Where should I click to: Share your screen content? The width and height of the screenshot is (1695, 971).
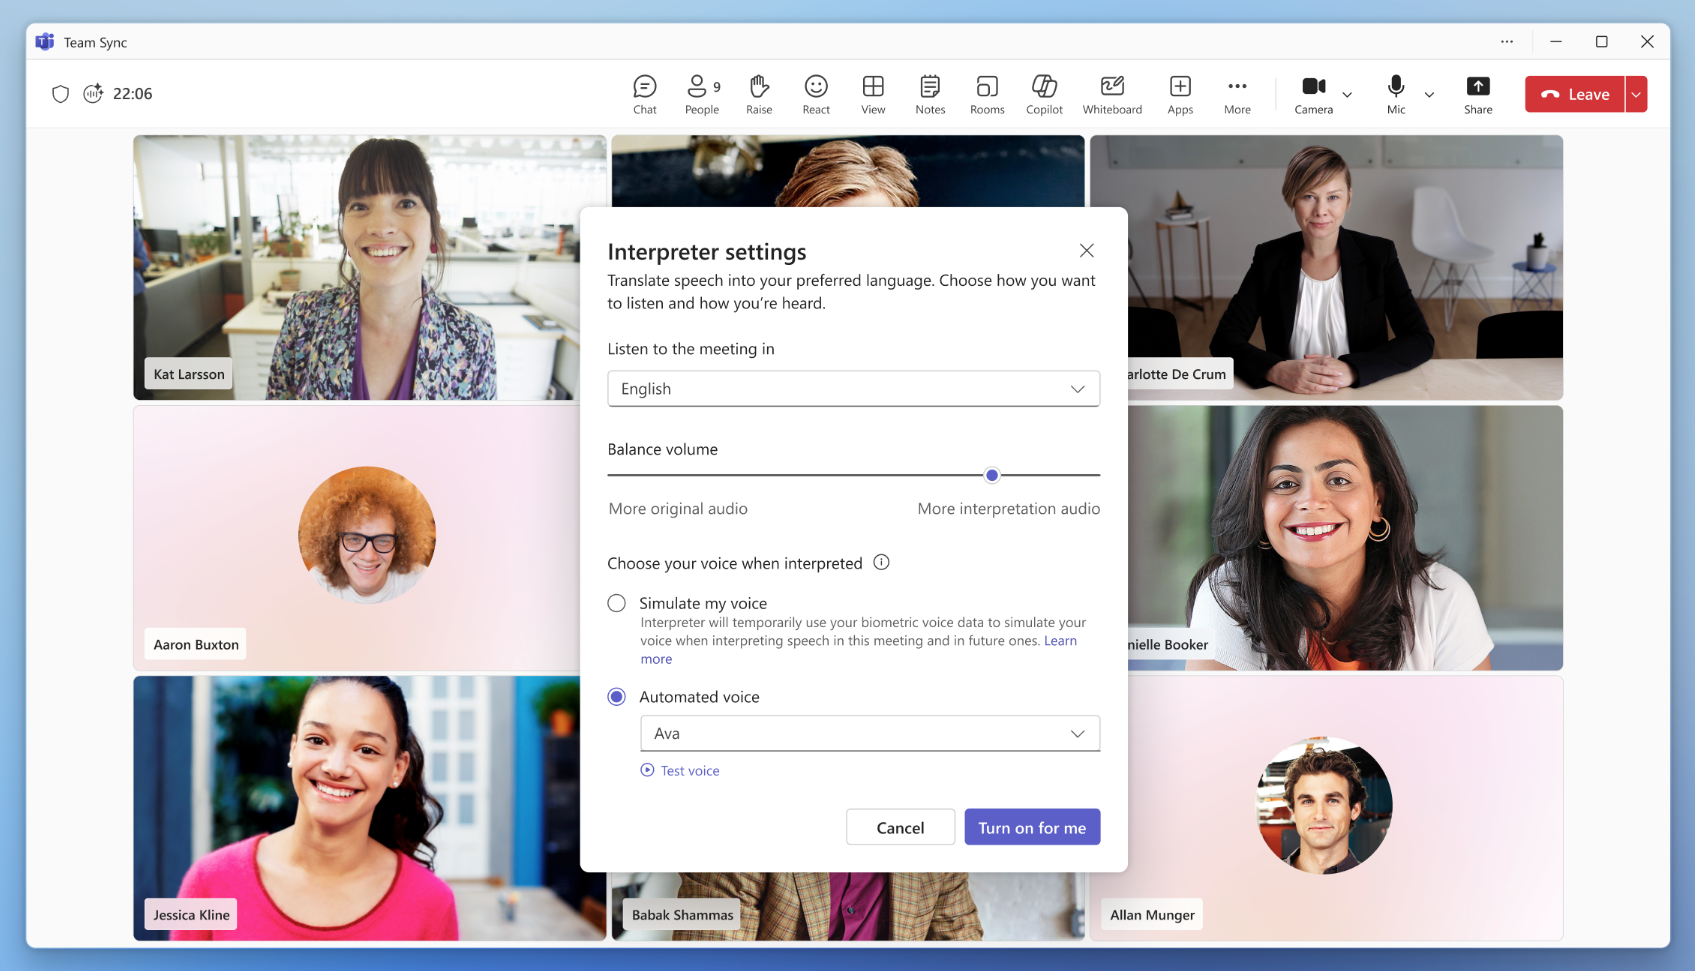tap(1478, 95)
